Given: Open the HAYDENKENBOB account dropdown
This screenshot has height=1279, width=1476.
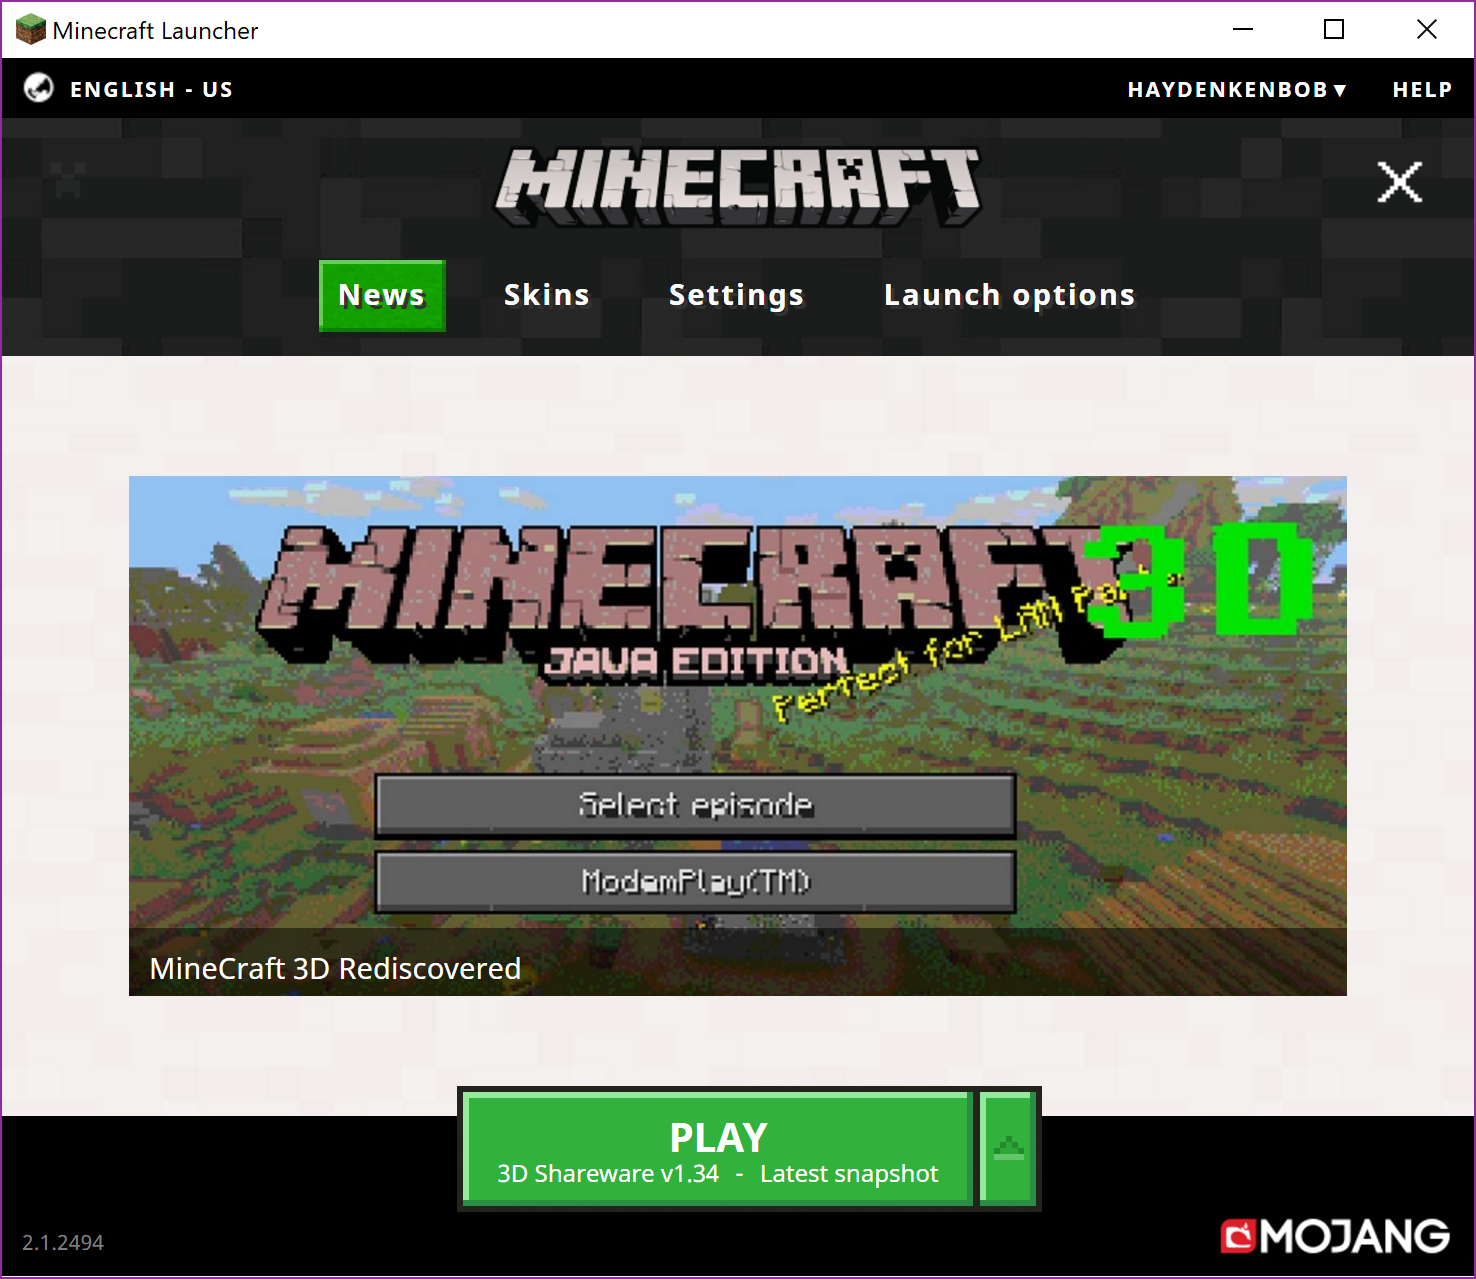Looking at the screenshot, I should pyautogui.click(x=1237, y=90).
